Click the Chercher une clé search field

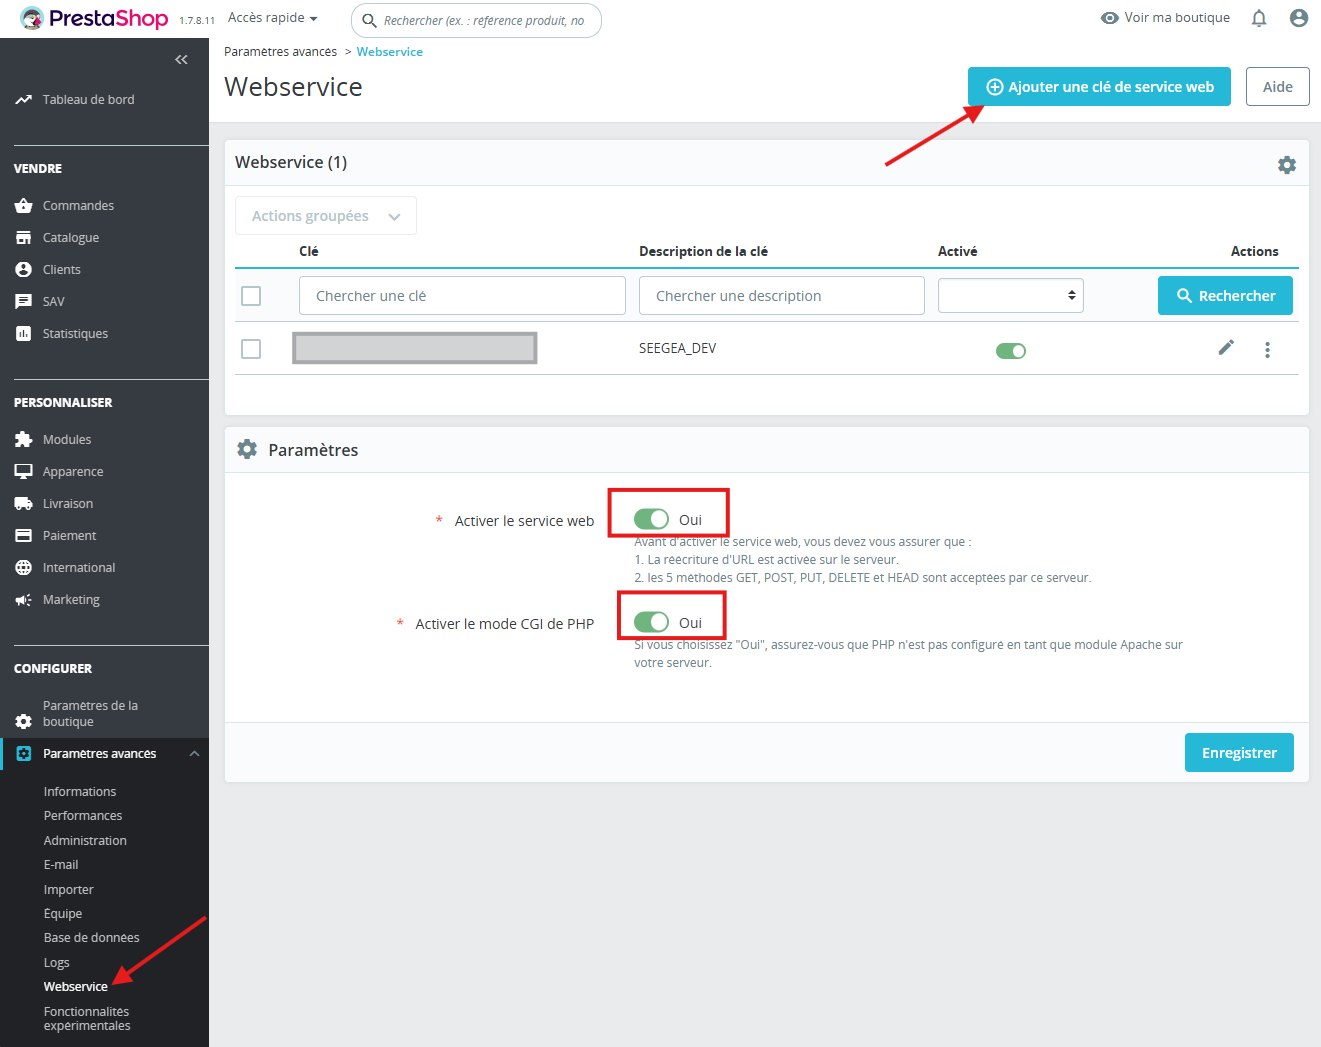(462, 295)
